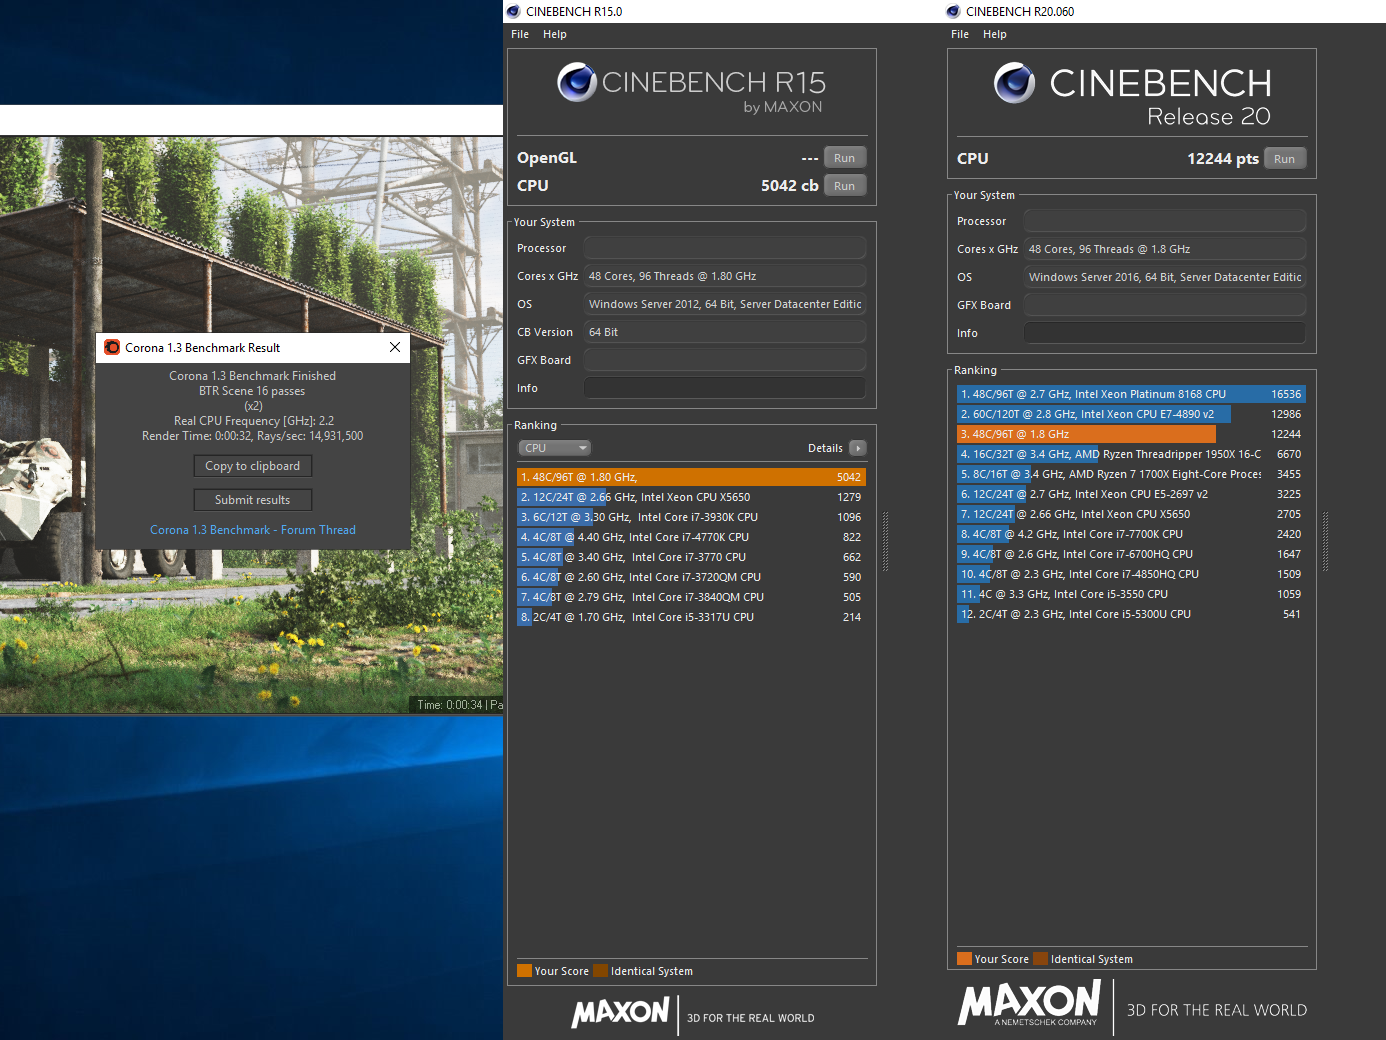Screen dimensions: 1386x1040
Task: Select R20 ranking row Xeon E7-4890 v2
Action: pyautogui.click(x=1131, y=414)
